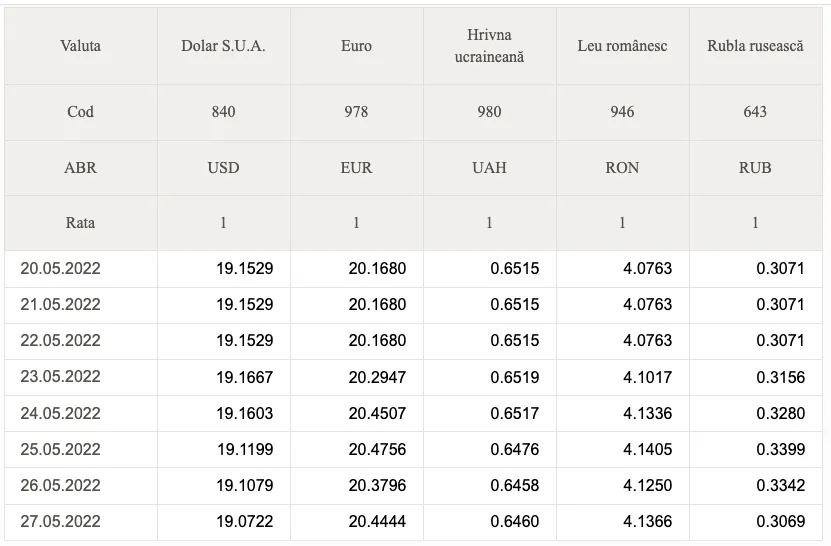Select the RON rate 4.1336
This screenshot has height=546, width=831.
click(648, 413)
